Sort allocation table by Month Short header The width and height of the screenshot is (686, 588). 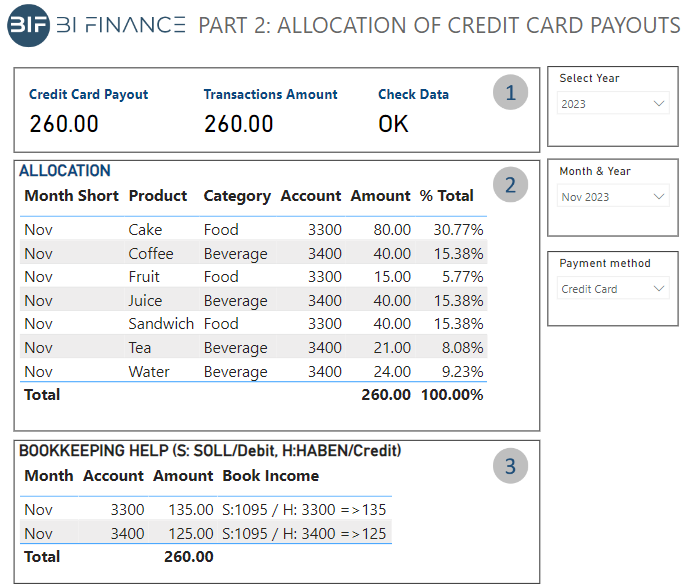(71, 196)
